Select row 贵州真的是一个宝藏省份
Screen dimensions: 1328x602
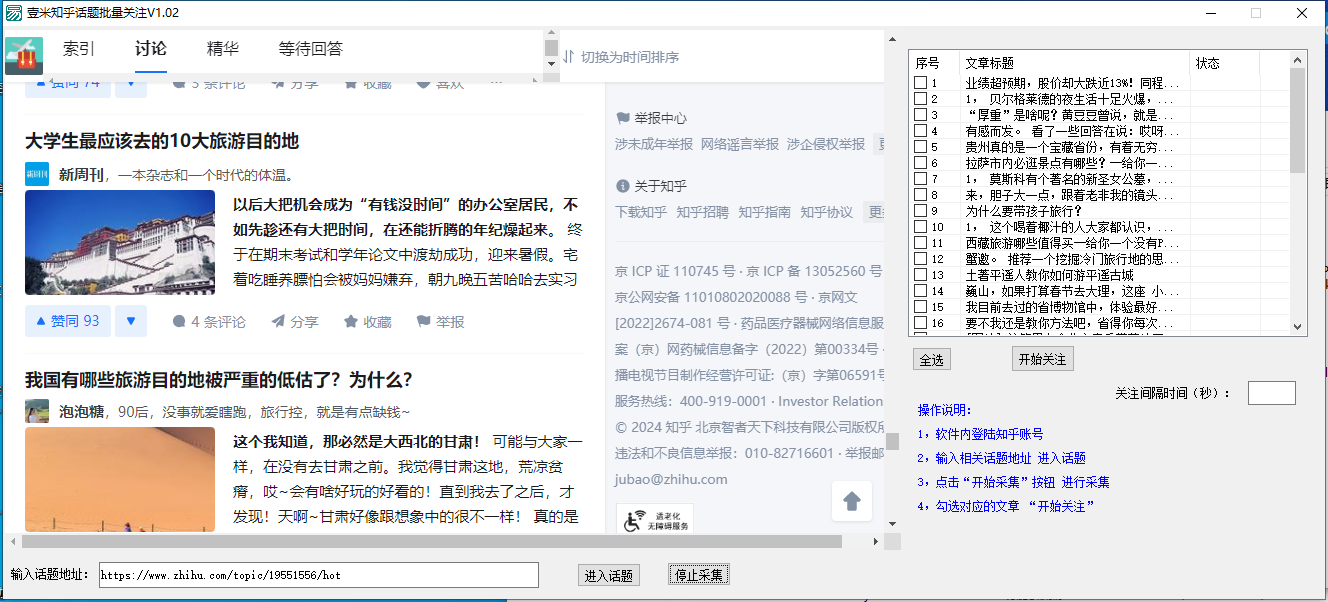1099,147
